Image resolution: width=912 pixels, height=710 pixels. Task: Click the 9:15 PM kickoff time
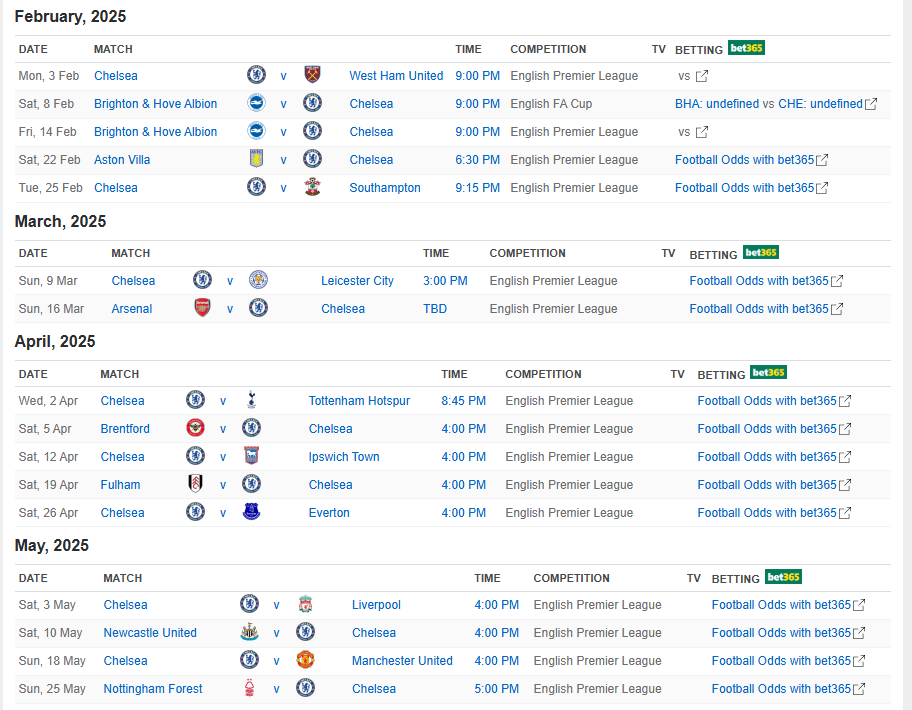coord(478,188)
